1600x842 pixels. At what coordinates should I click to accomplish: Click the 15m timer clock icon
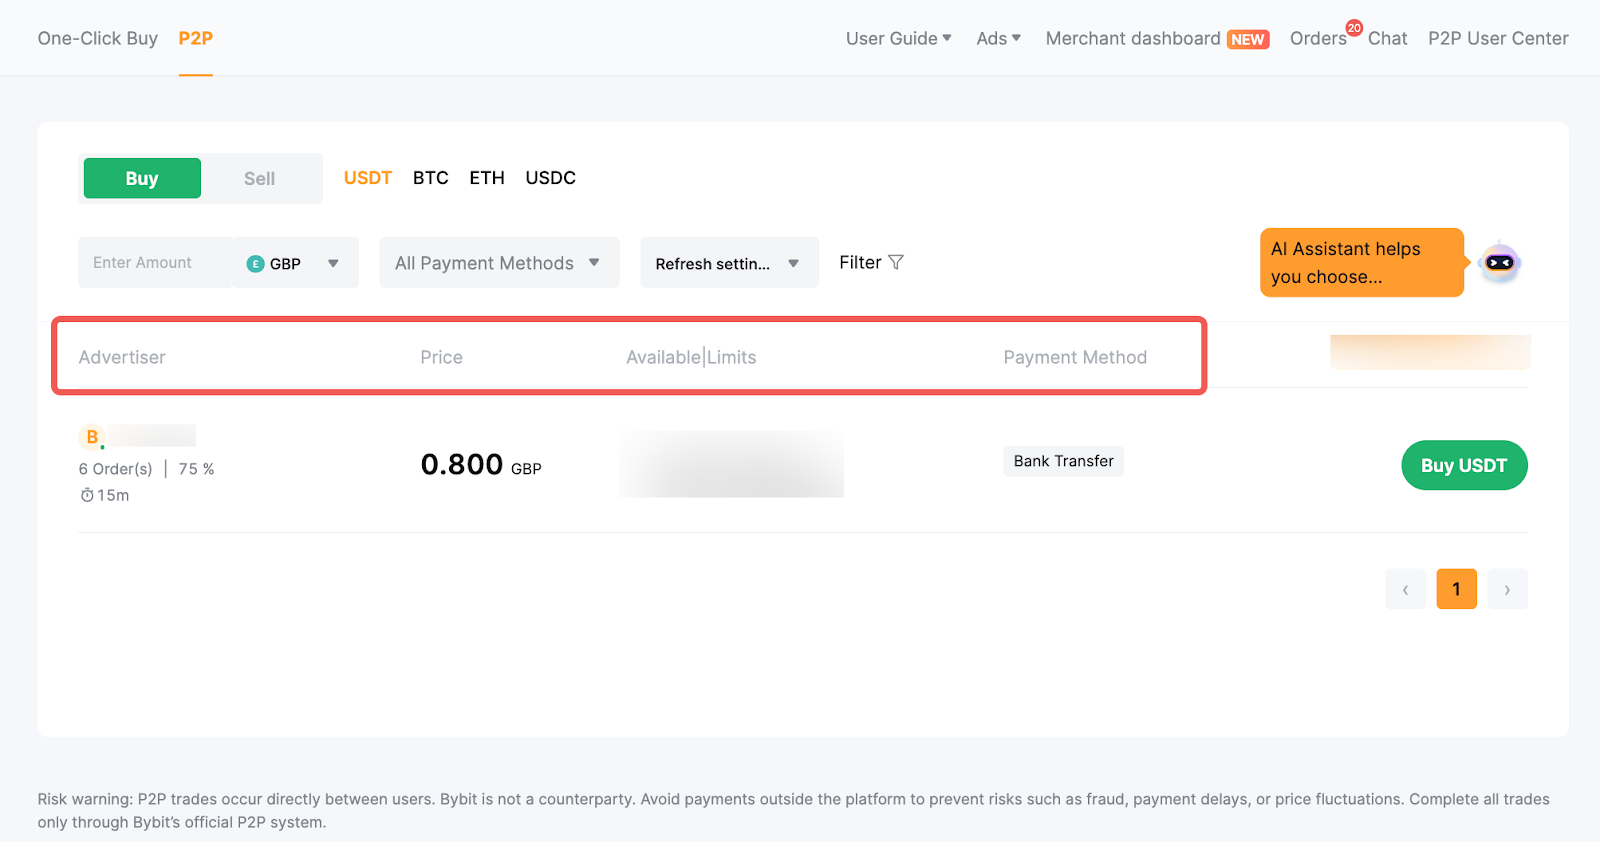(x=87, y=495)
